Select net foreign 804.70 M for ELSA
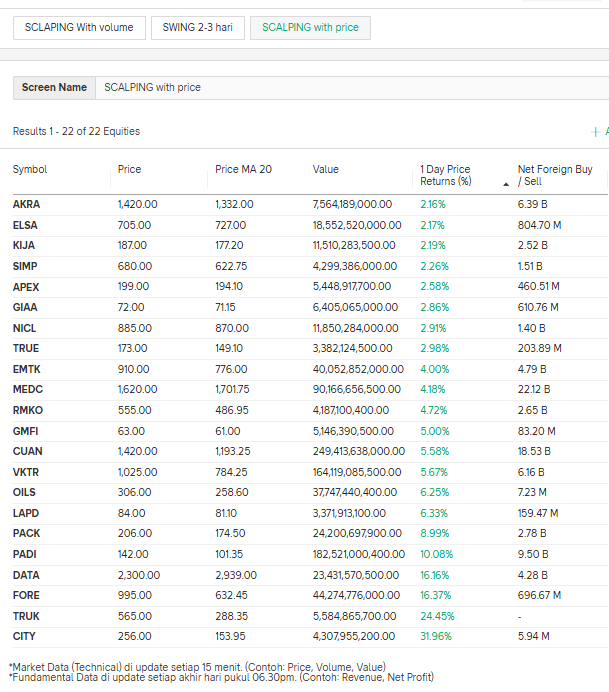609x692 pixels. tap(540, 226)
